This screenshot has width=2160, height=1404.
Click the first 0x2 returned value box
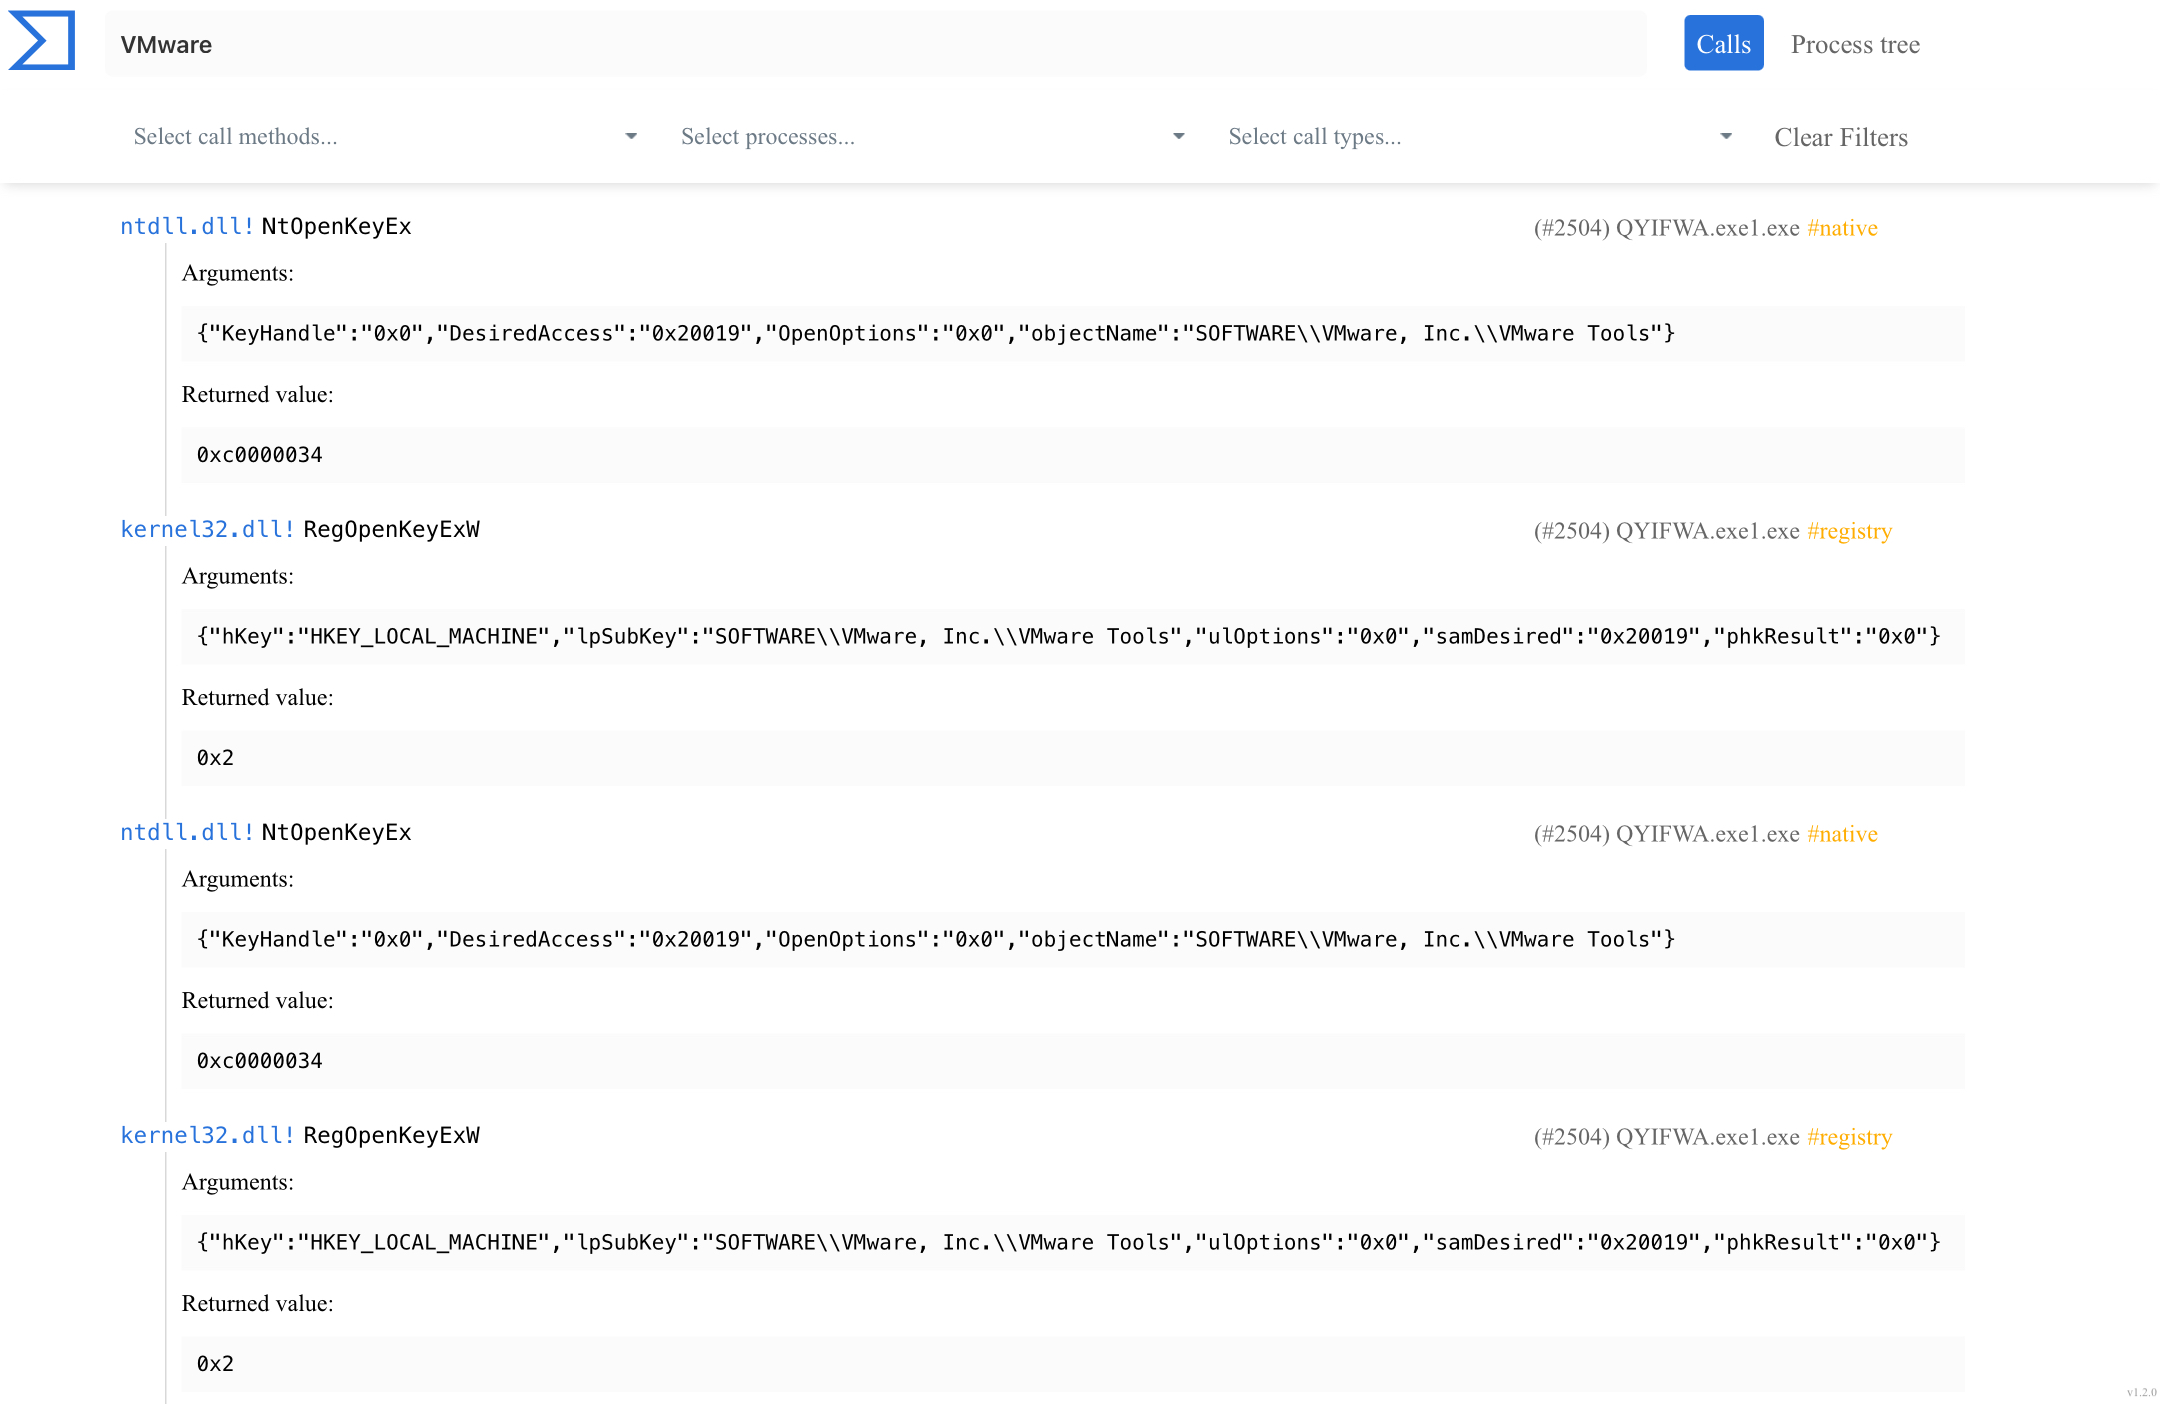(1072, 759)
